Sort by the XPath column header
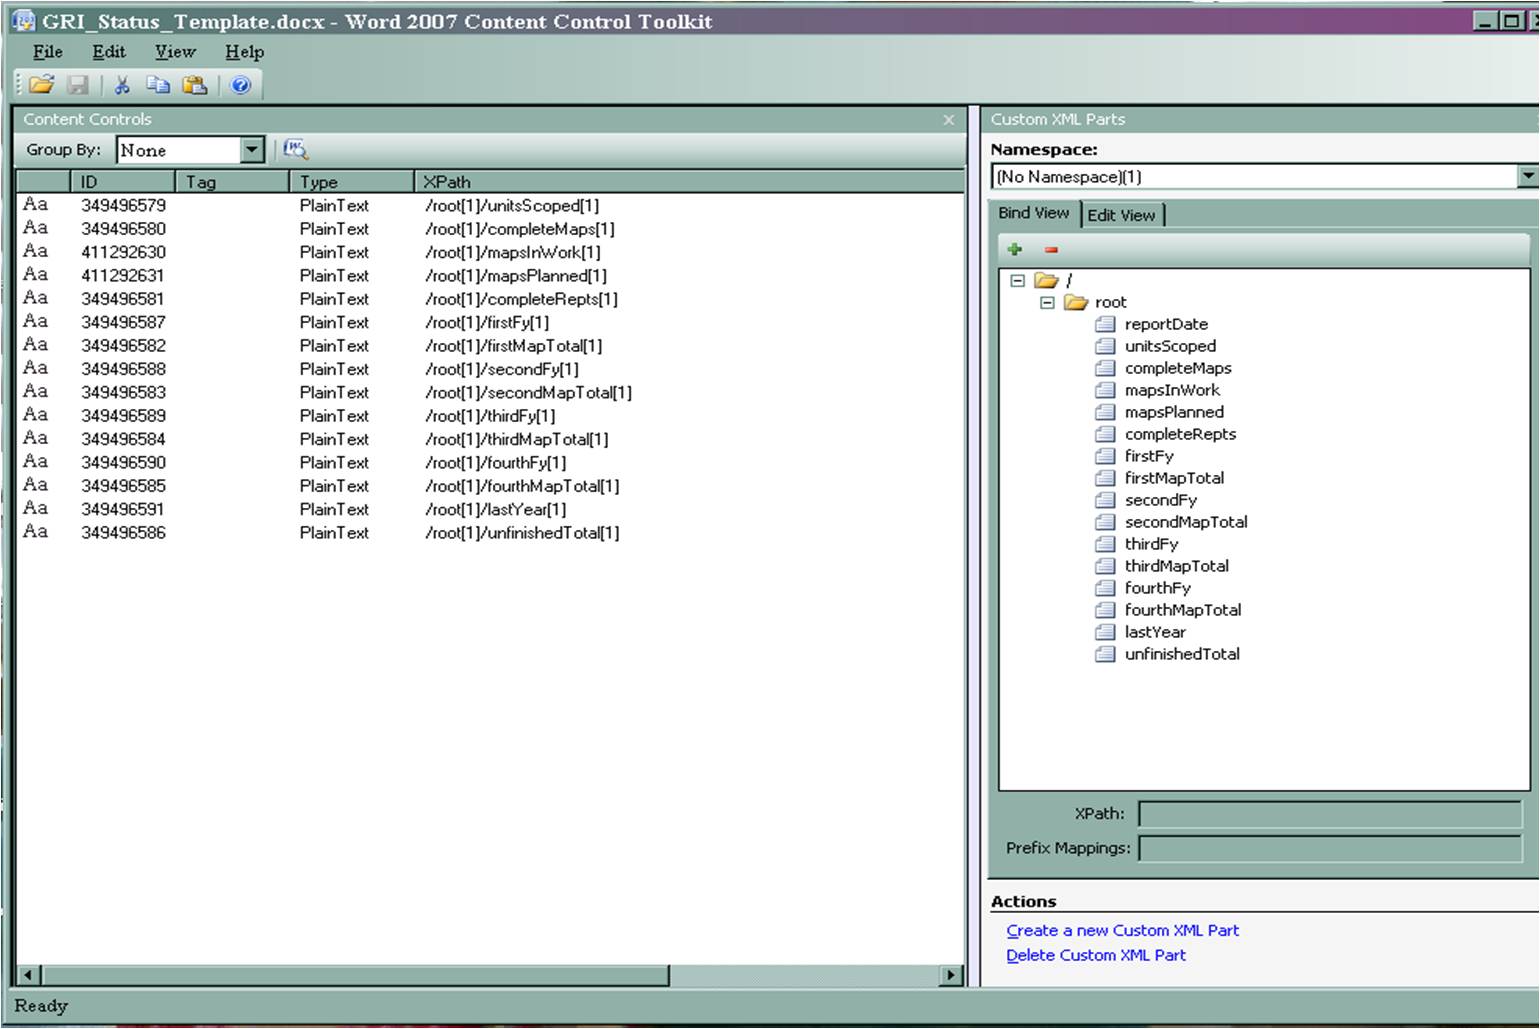 688,182
